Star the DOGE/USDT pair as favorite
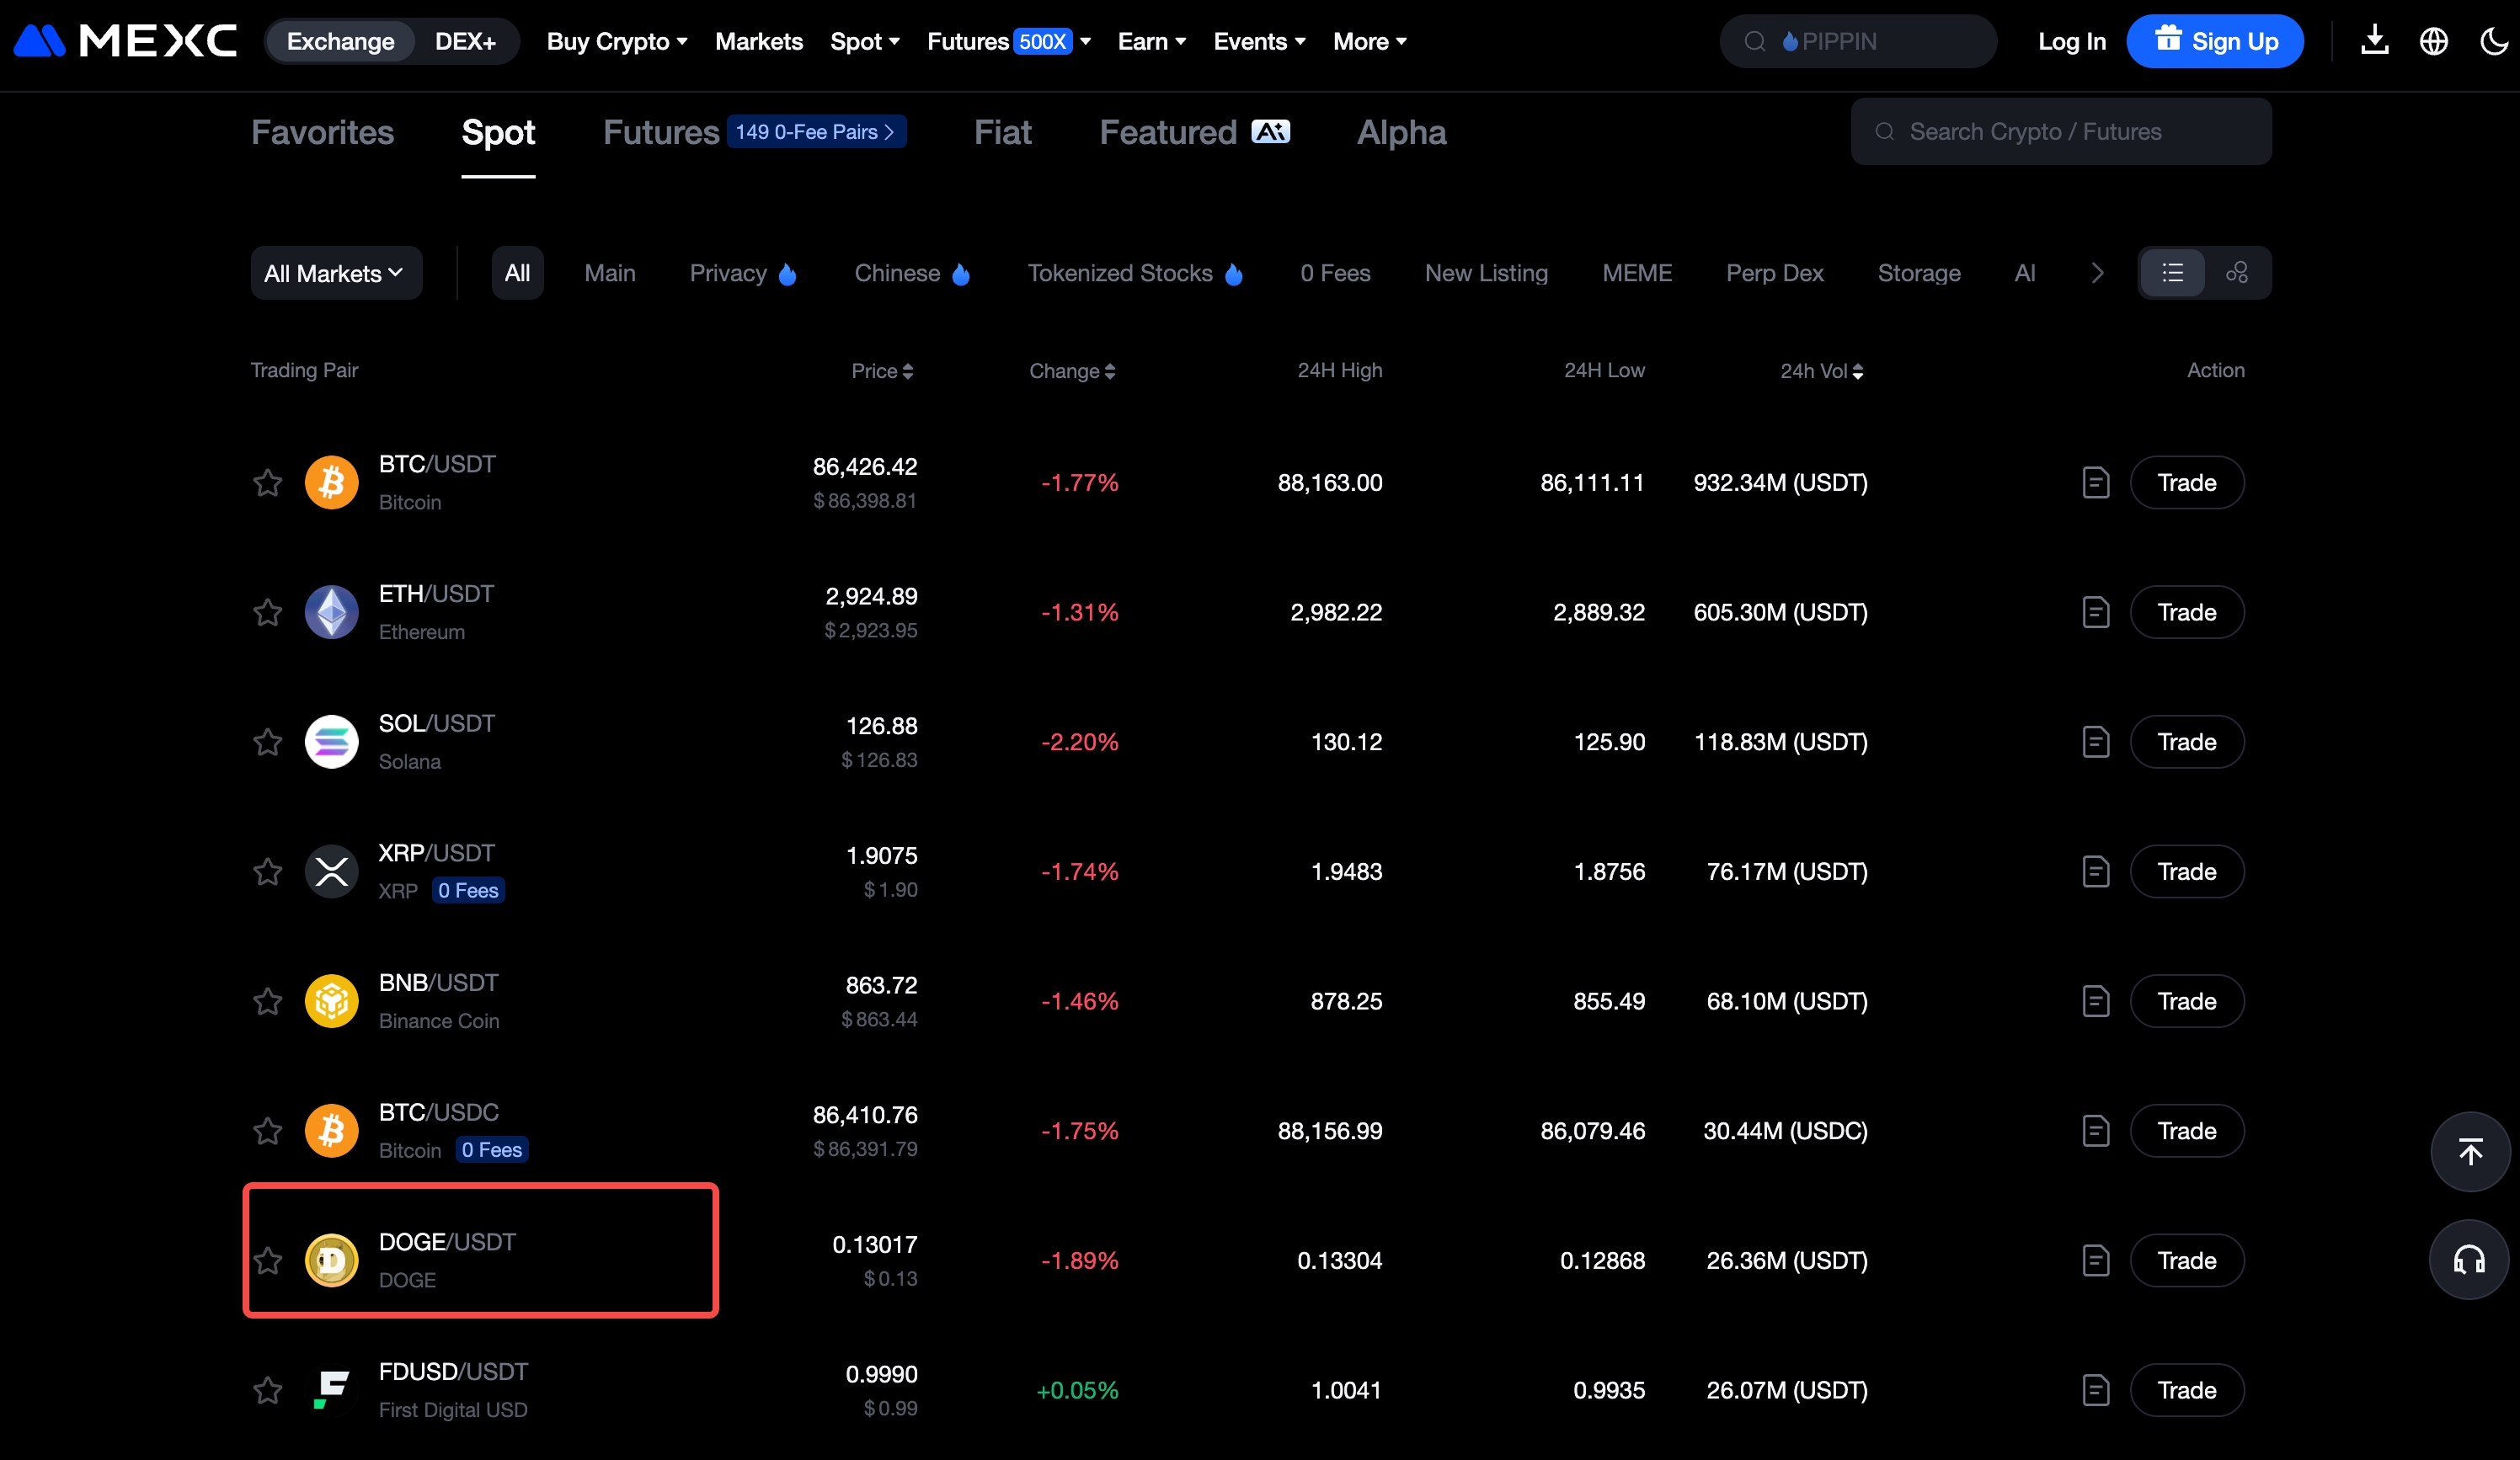2520x1460 pixels. tap(267, 1260)
